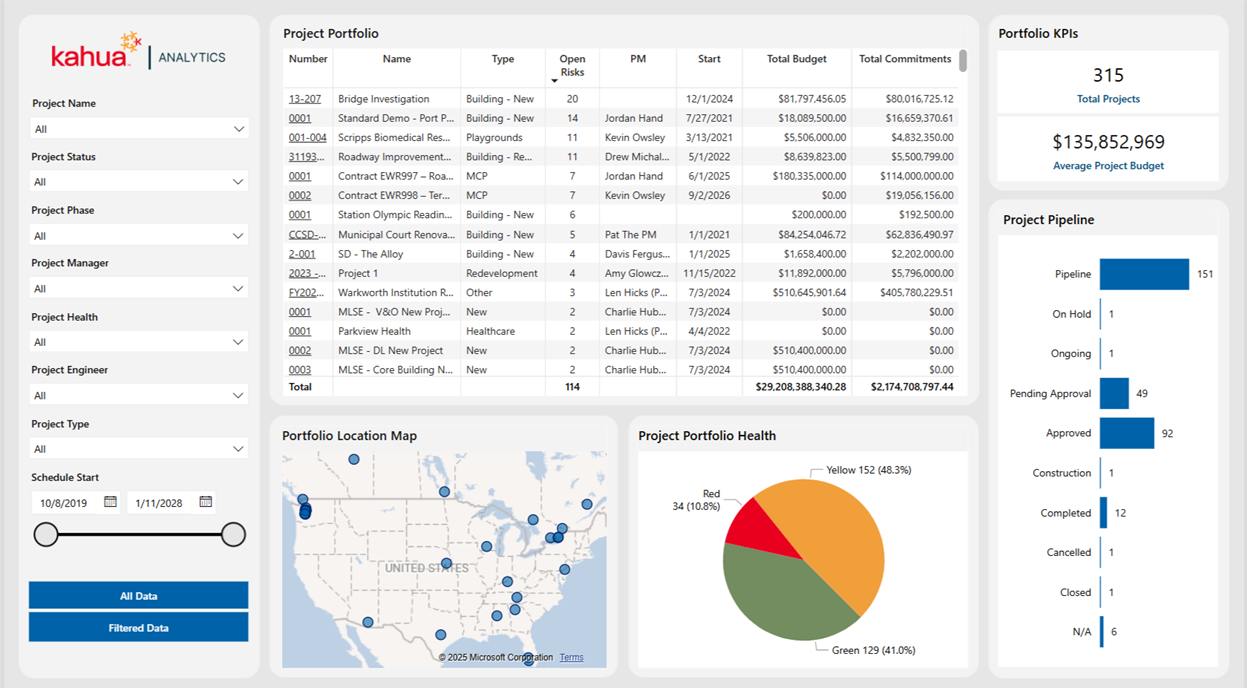Screen dimensions: 1247x688
Task: Open calendar picker for start date 10/8/2019
Action: (111, 502)
